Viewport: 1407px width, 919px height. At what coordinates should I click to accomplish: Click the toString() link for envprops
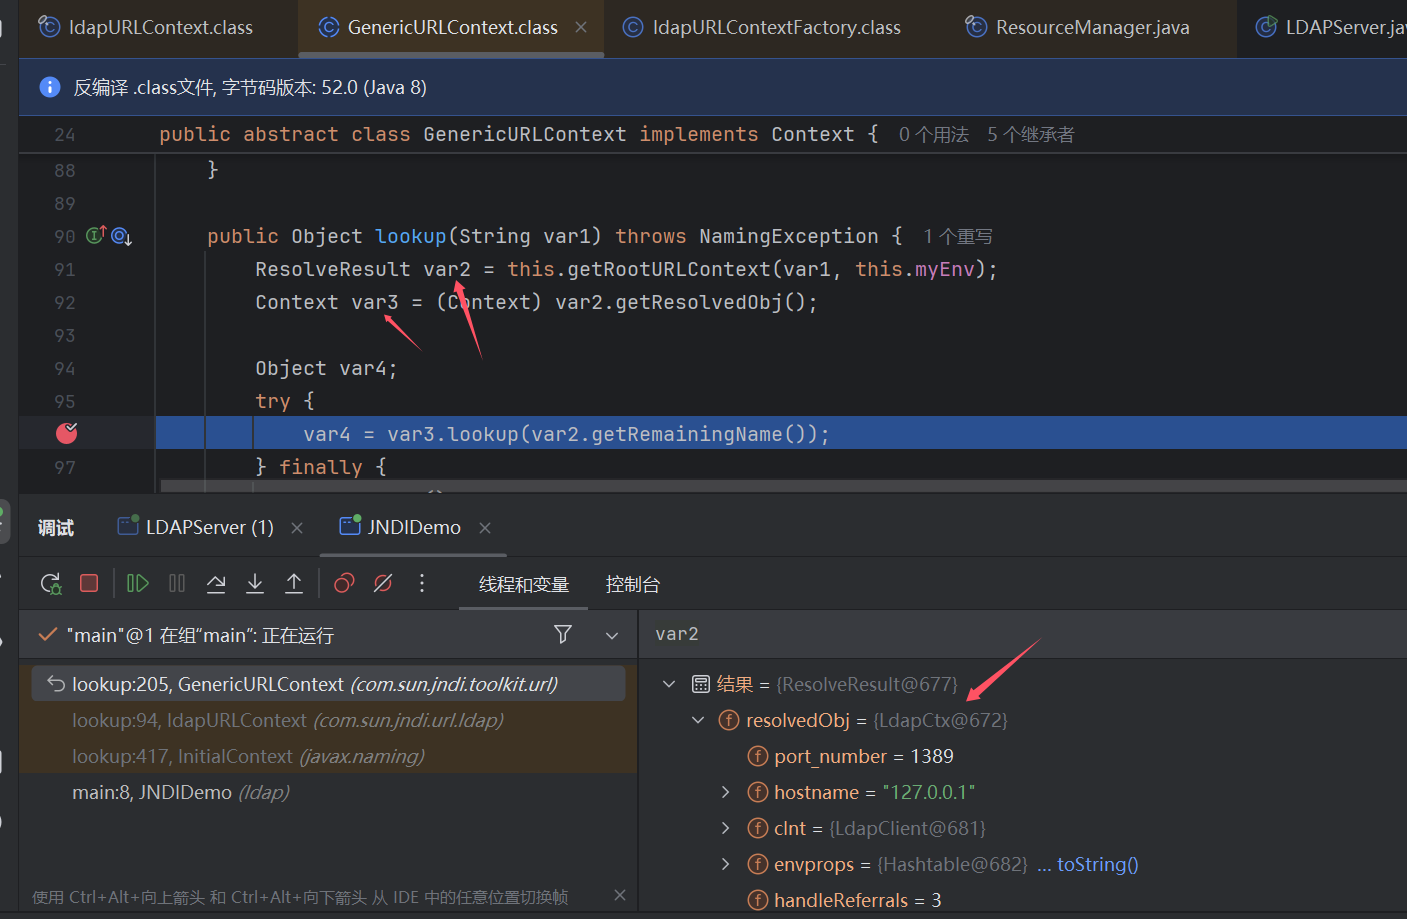pos(1098,864)
